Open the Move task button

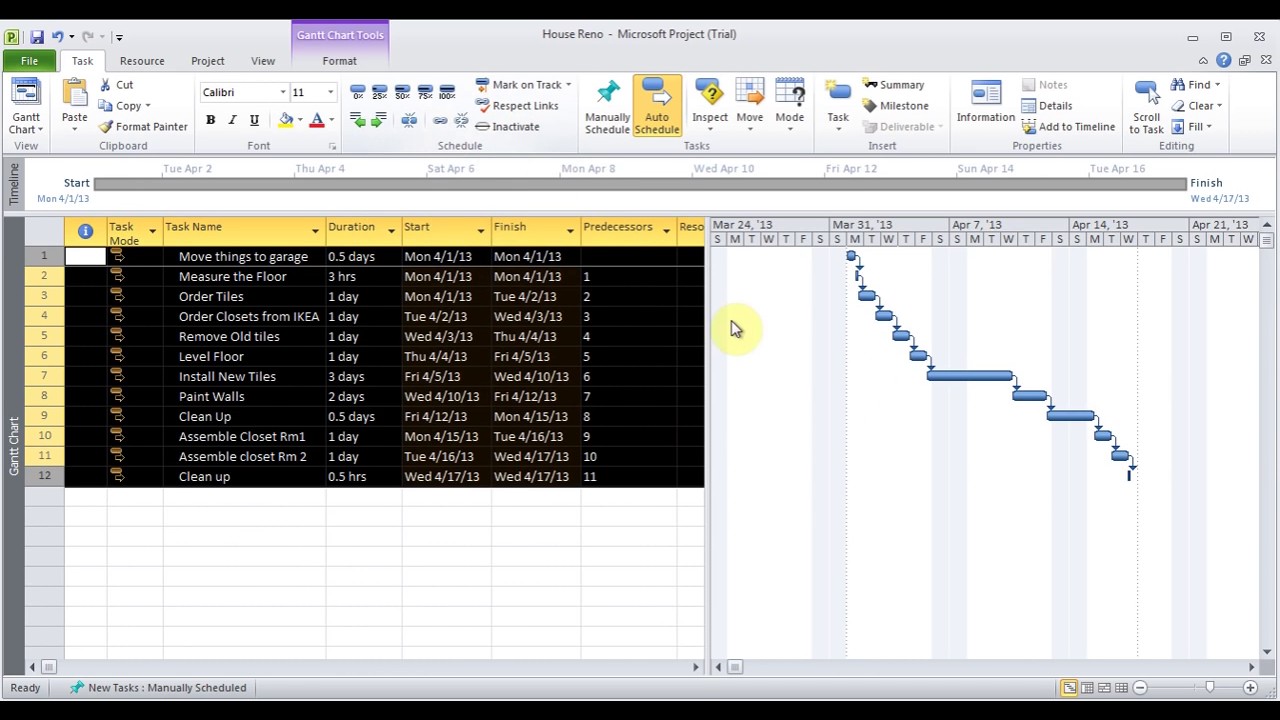749,106
